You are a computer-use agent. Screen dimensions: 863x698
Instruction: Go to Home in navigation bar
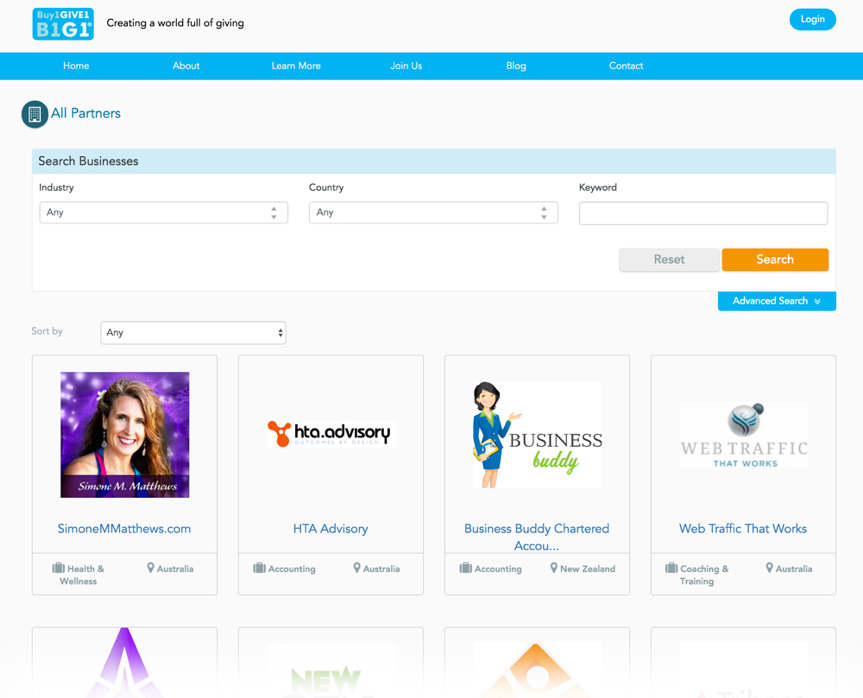point(76,66)
